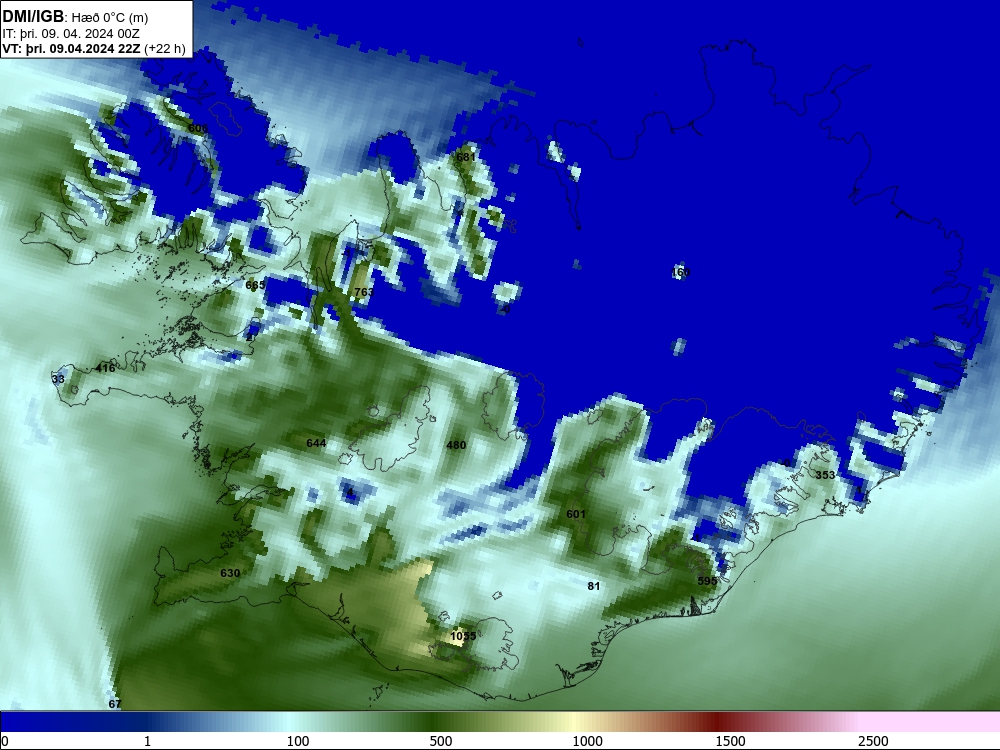Click the map value label 681
The width and height of the screenshot is (1000, 750).
point(466,157)
